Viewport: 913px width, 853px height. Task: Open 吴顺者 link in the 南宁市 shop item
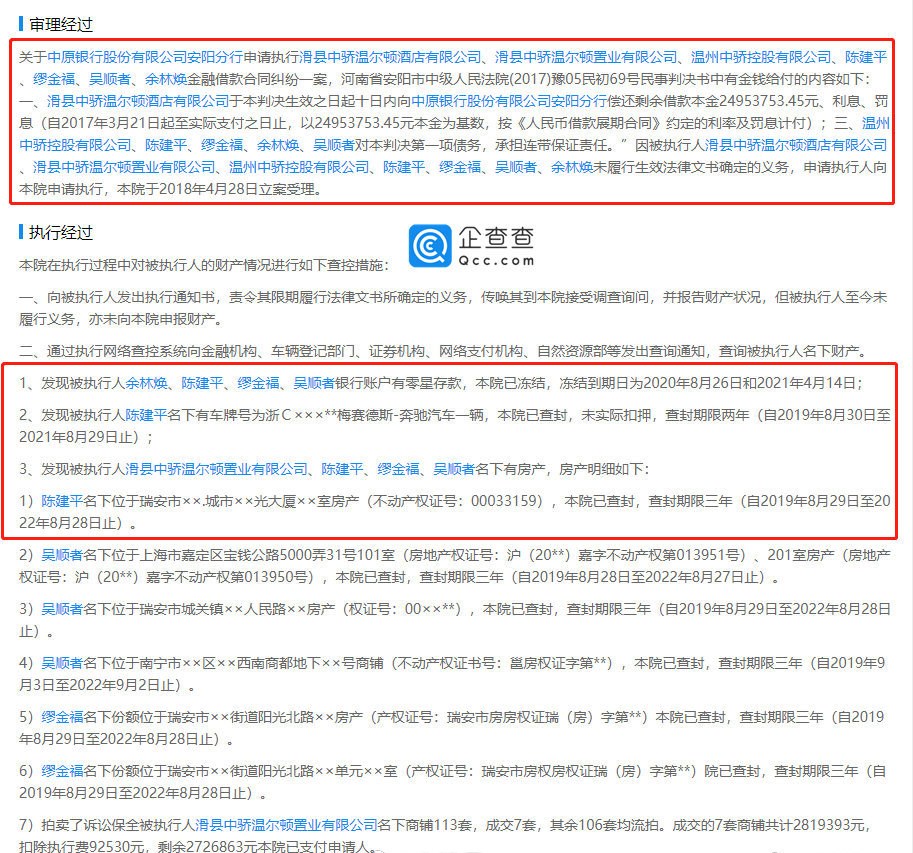coord(62,663)
